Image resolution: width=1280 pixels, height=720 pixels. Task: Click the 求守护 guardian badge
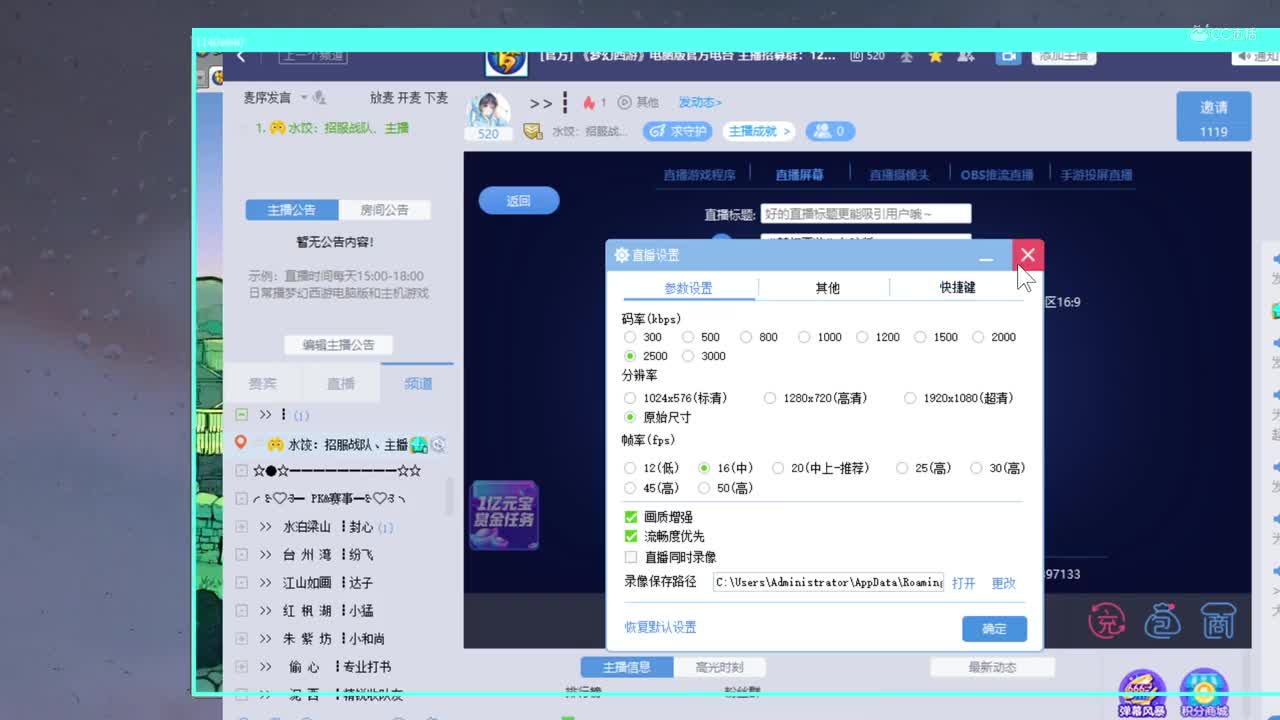(x=678, y=131)
